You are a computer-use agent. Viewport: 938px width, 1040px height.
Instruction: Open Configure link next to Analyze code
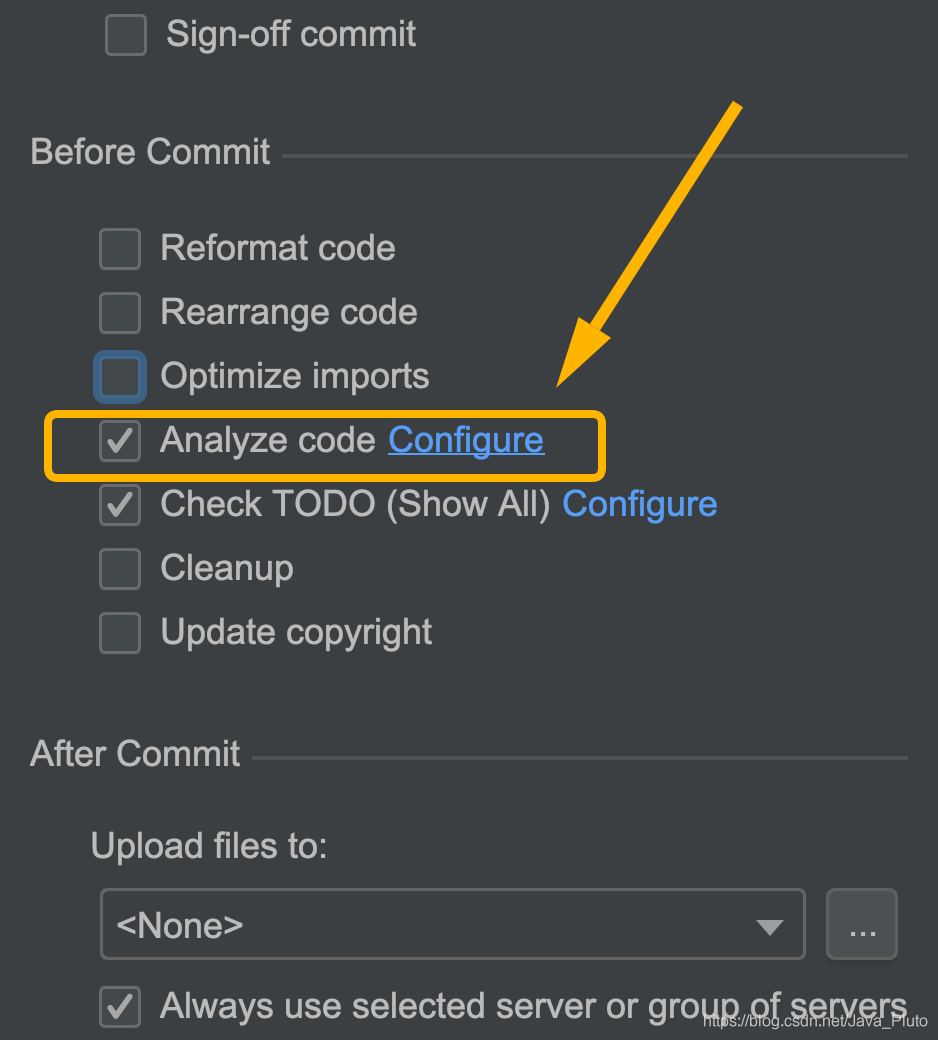(466, 440)
